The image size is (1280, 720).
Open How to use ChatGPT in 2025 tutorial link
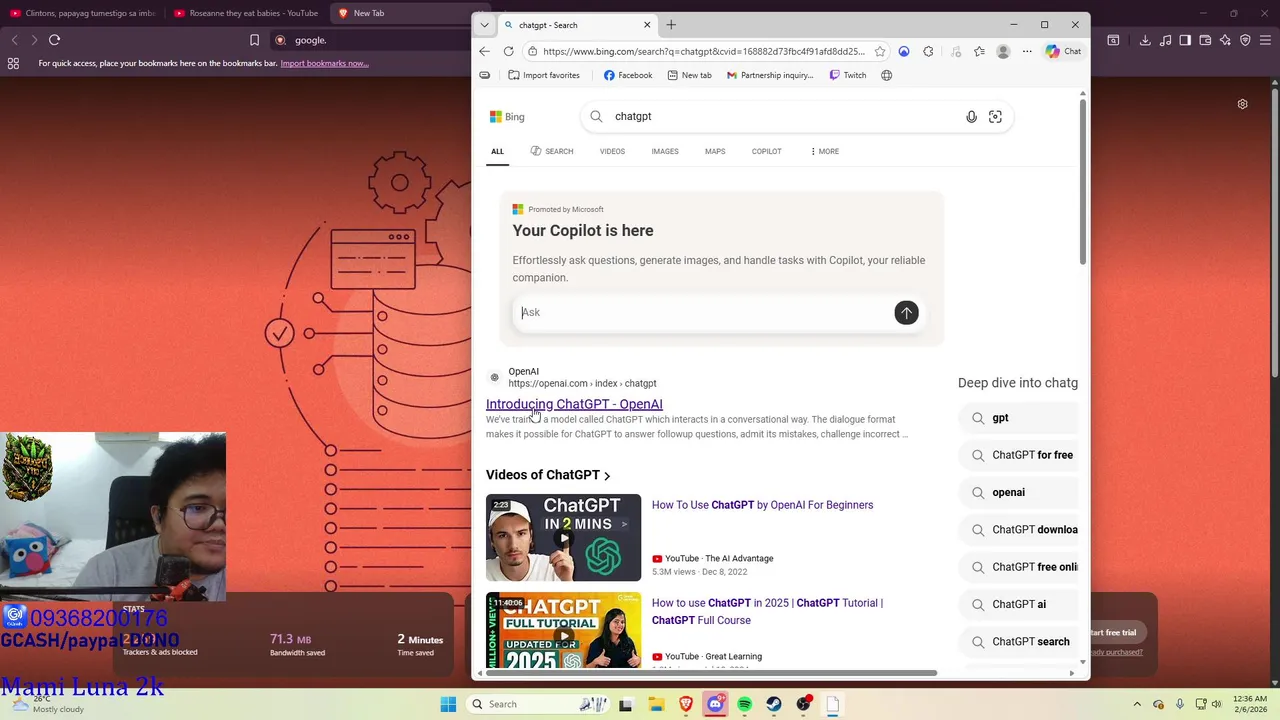pos(767,611)
